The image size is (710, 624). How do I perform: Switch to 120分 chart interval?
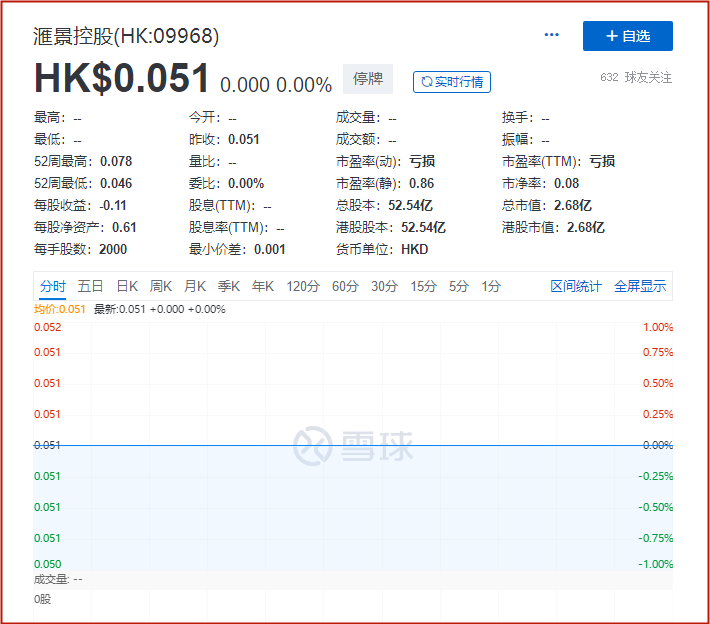pyautogui.click(x=303, y=286)
